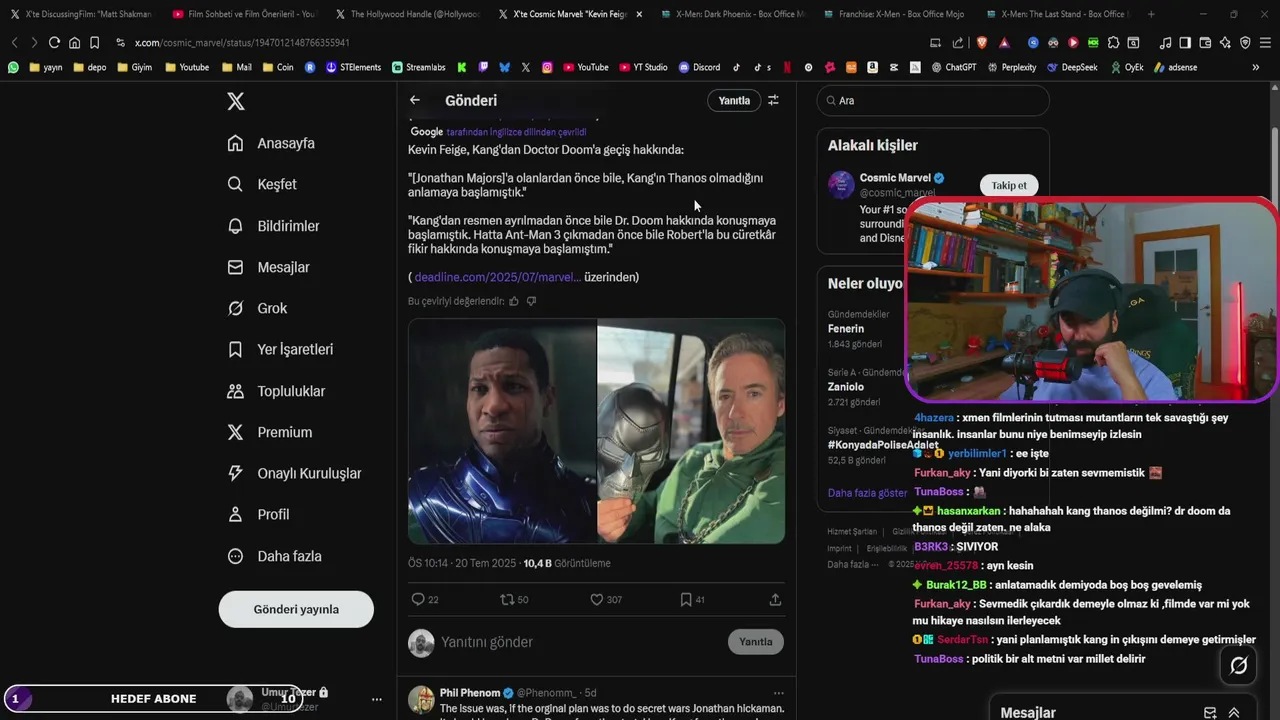Open reply sorting filter icon
Image resolution: width=1280 pixels, height=720 pixels.
(773, 100)
